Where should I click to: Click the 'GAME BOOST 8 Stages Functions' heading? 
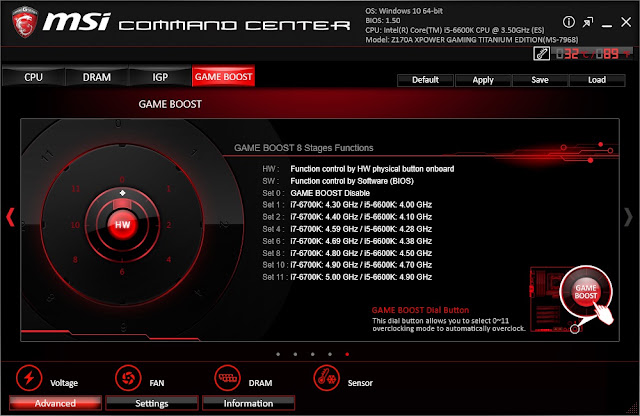pos(304,148)
